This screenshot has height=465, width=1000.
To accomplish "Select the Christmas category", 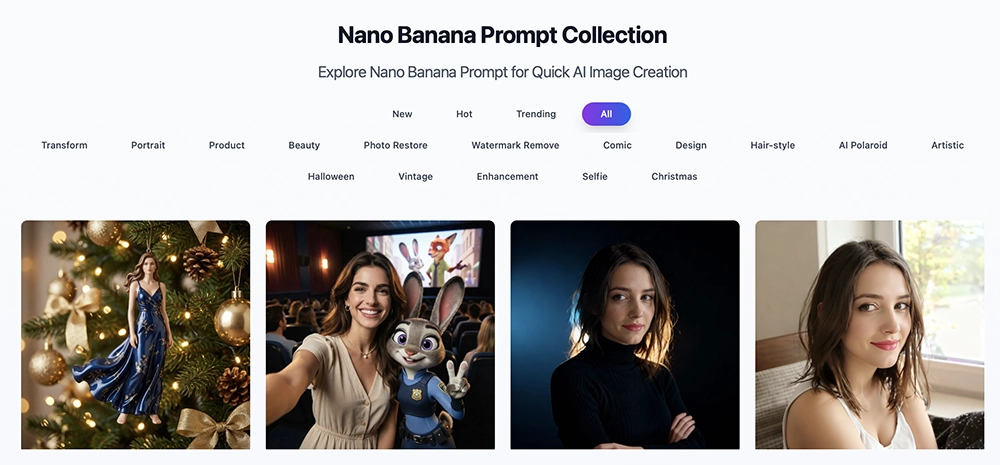I will (x=674, y=177).
